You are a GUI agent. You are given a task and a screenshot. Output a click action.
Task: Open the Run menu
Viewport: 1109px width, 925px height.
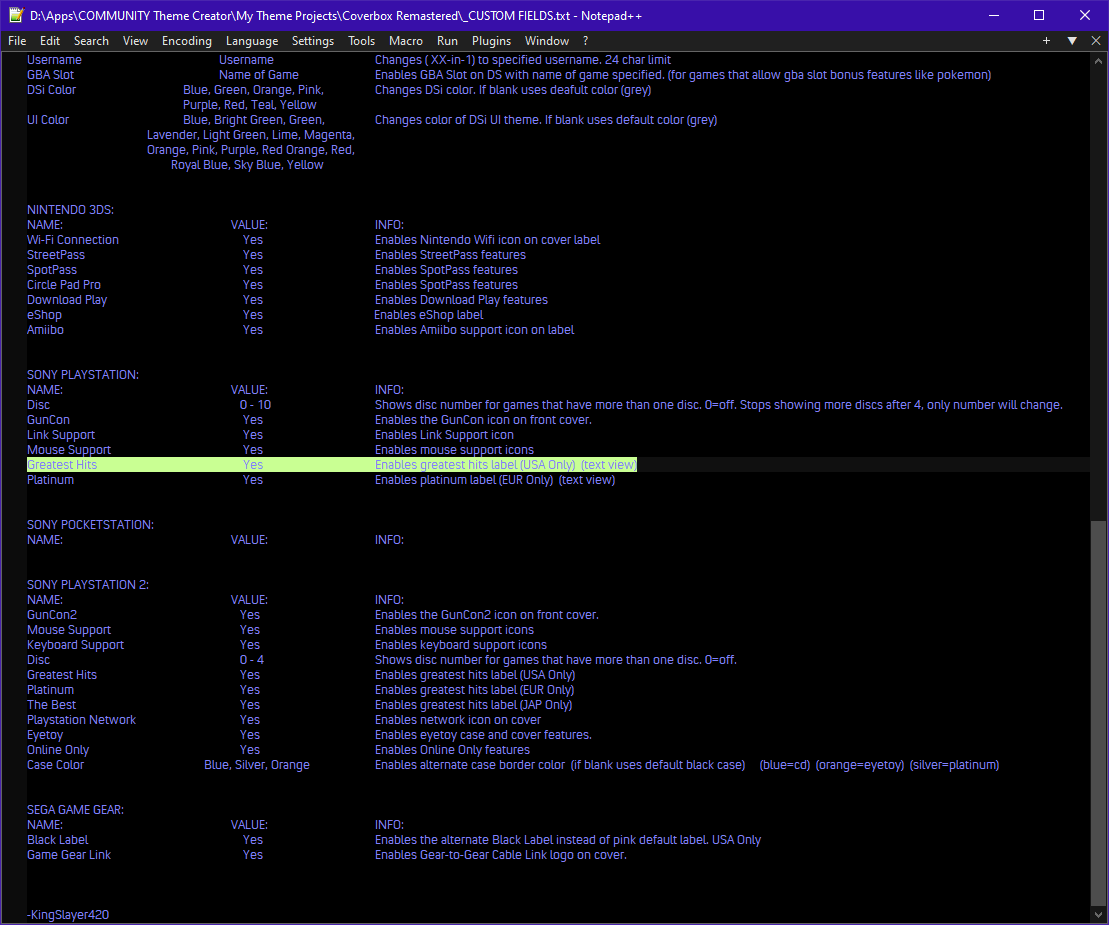[x=447, y=41]
